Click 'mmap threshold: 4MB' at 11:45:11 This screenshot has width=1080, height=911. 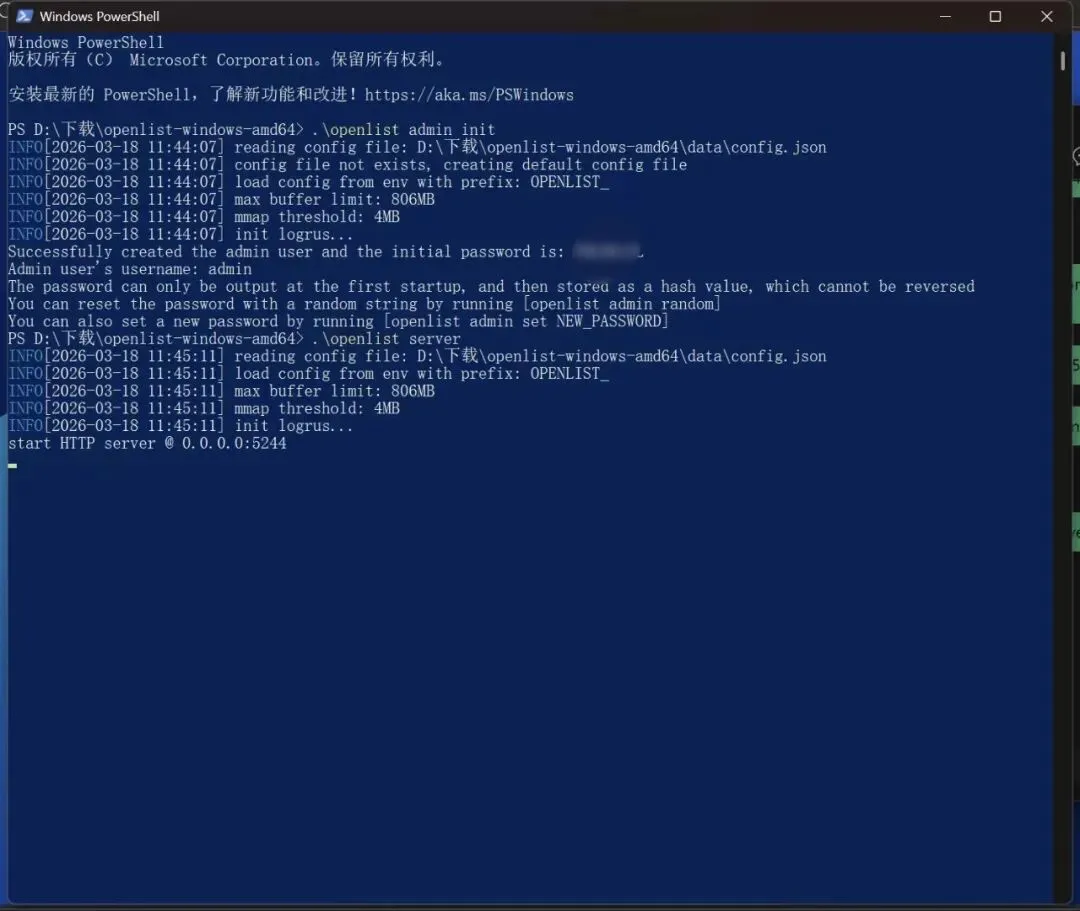click(317, 408)
